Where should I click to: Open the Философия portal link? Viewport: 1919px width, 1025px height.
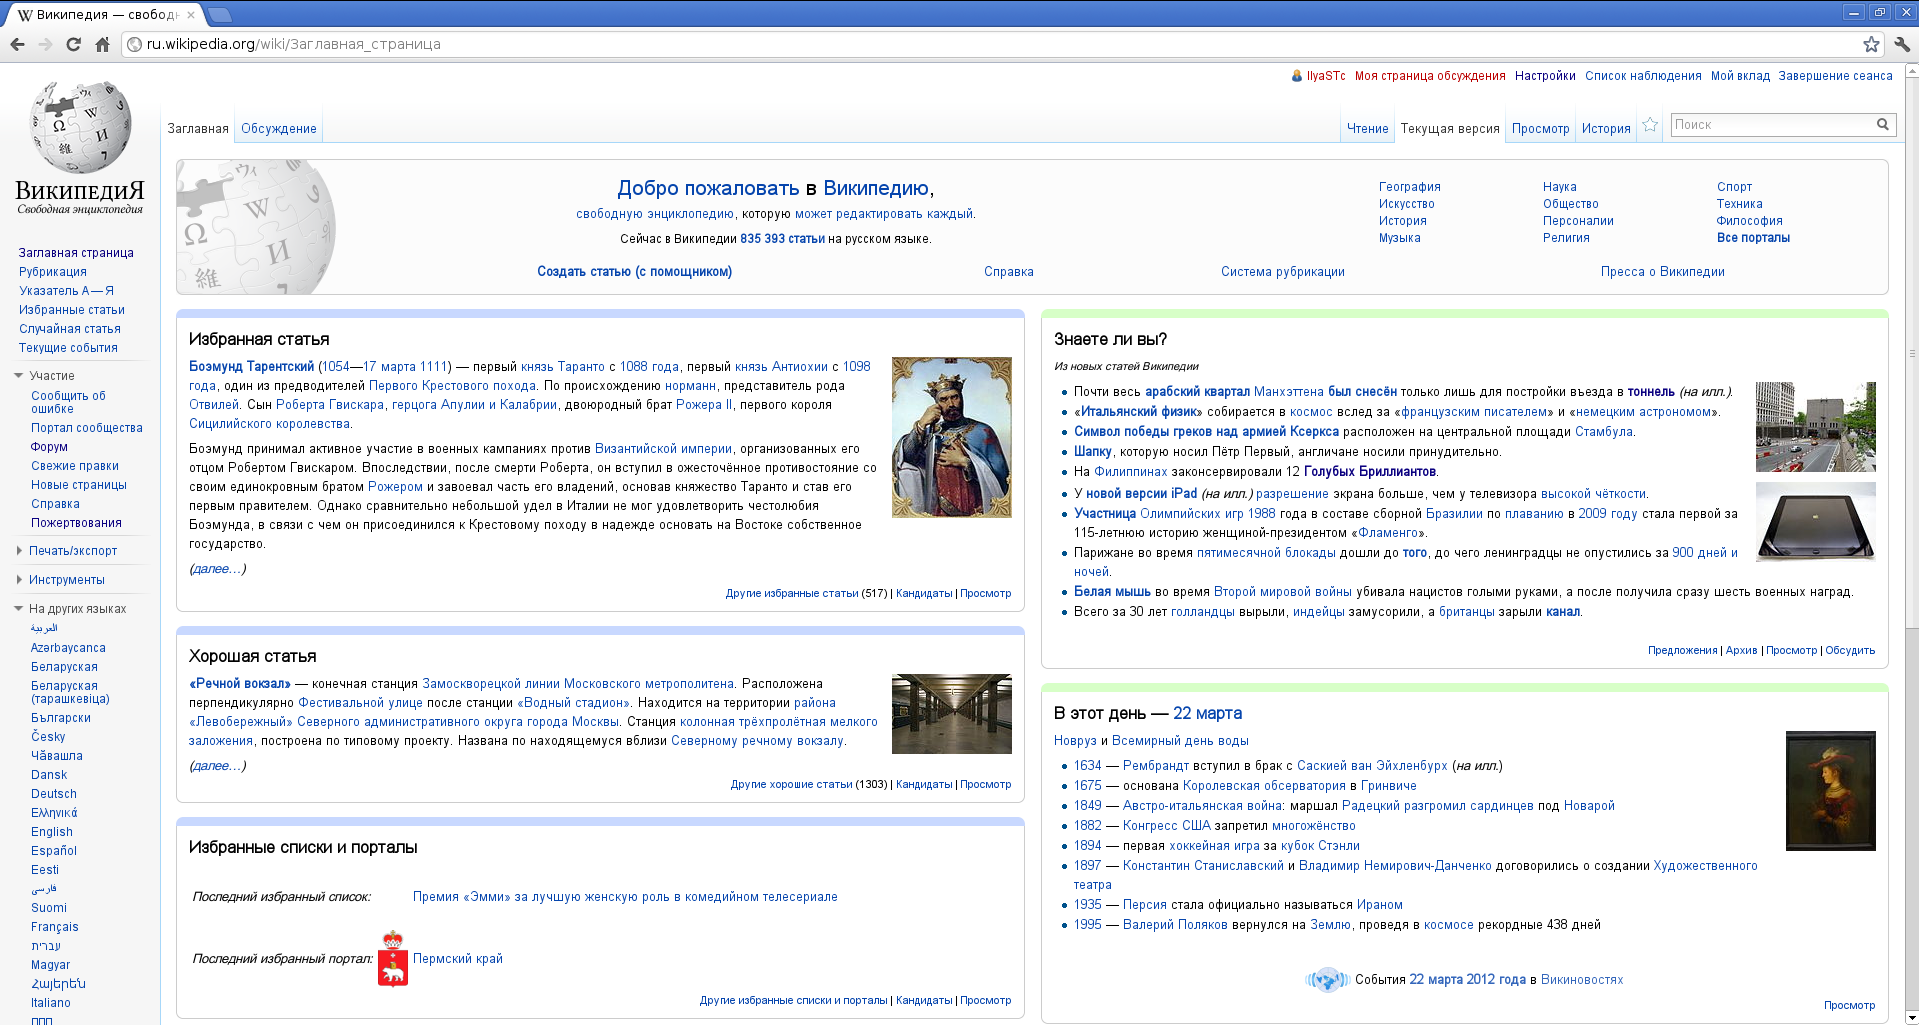pyautogui.click(x=1749, y=221)
